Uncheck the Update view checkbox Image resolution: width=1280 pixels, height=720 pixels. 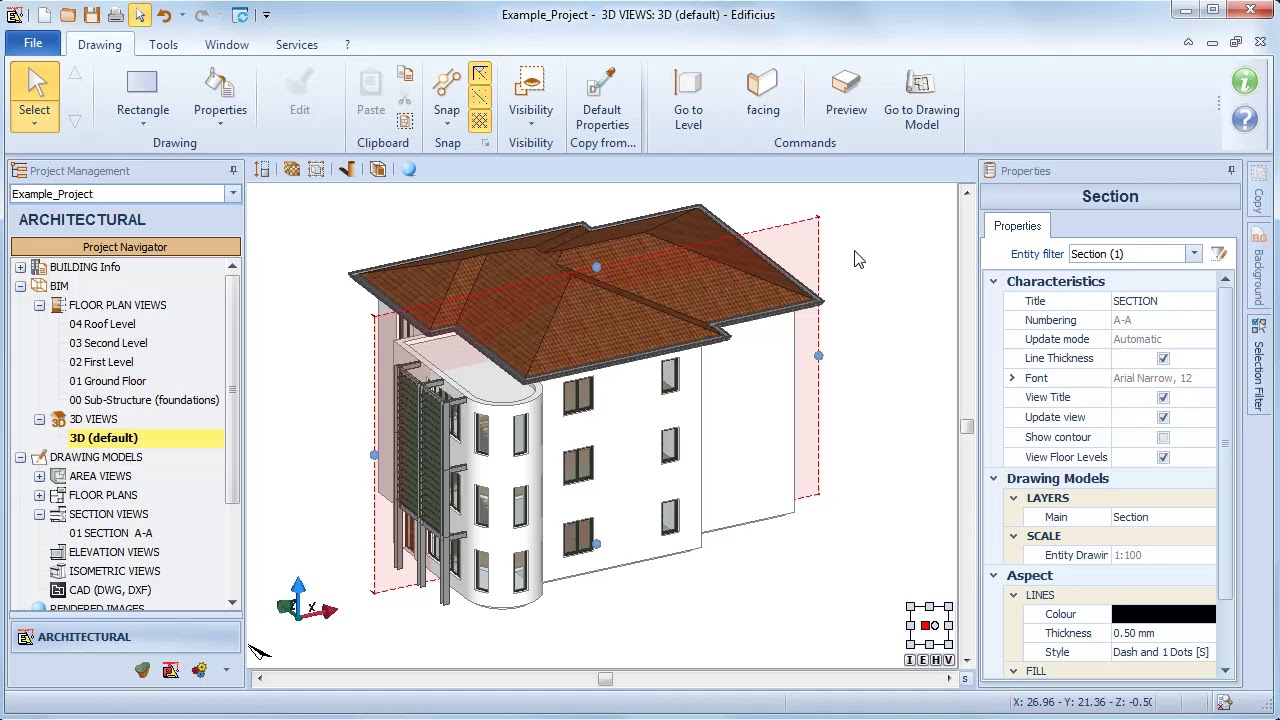pyautogui.click(x=1163, y=417)
